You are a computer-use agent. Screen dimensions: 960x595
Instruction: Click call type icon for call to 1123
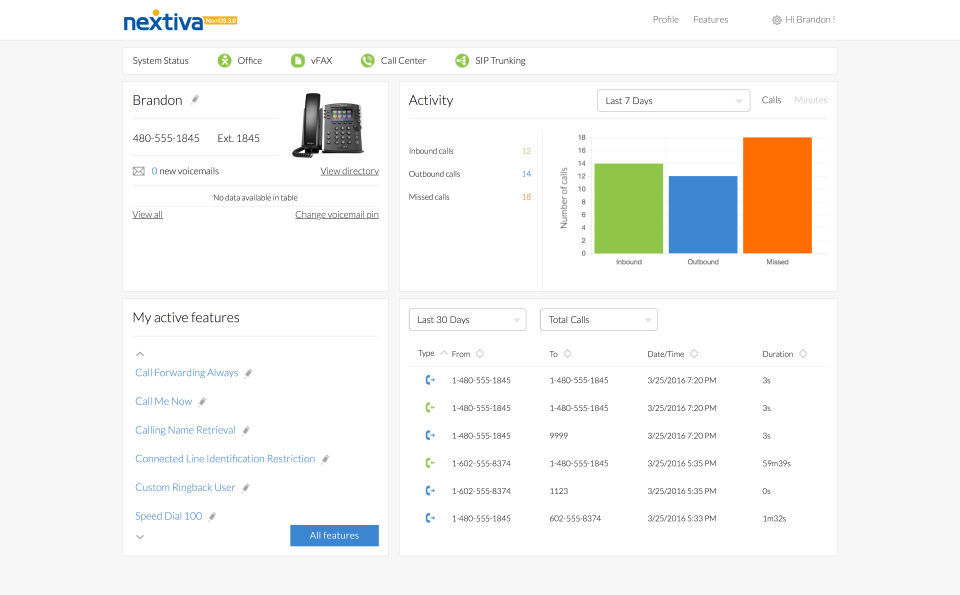(430, 490)
